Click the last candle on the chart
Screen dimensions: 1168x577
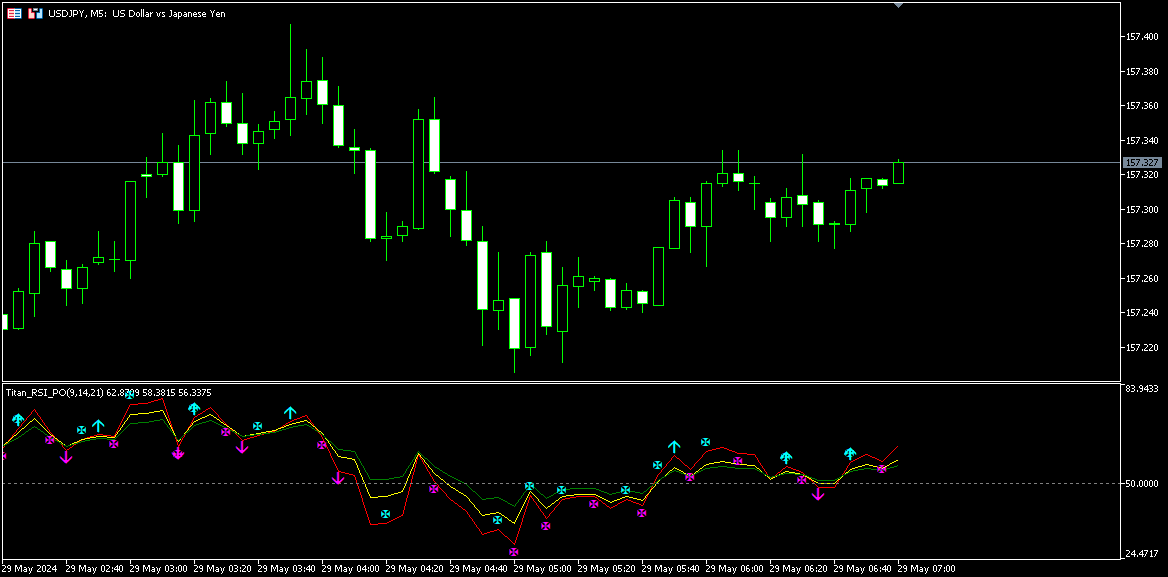coord(898,172)
